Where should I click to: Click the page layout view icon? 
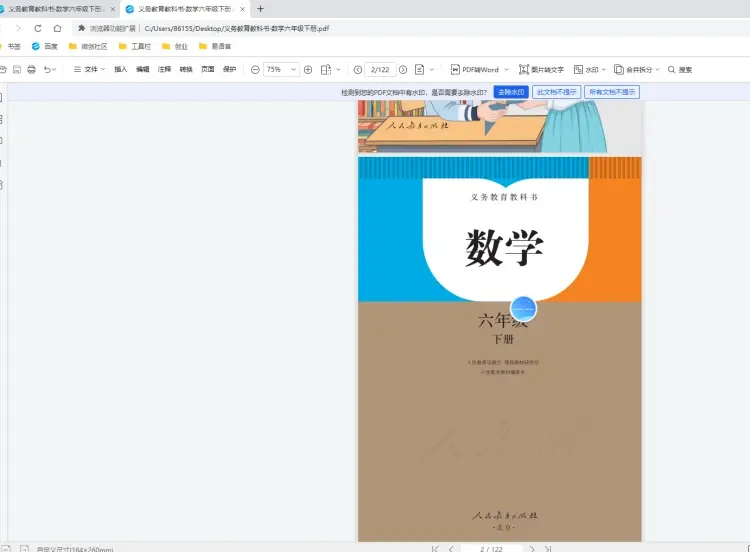(326, 70)
